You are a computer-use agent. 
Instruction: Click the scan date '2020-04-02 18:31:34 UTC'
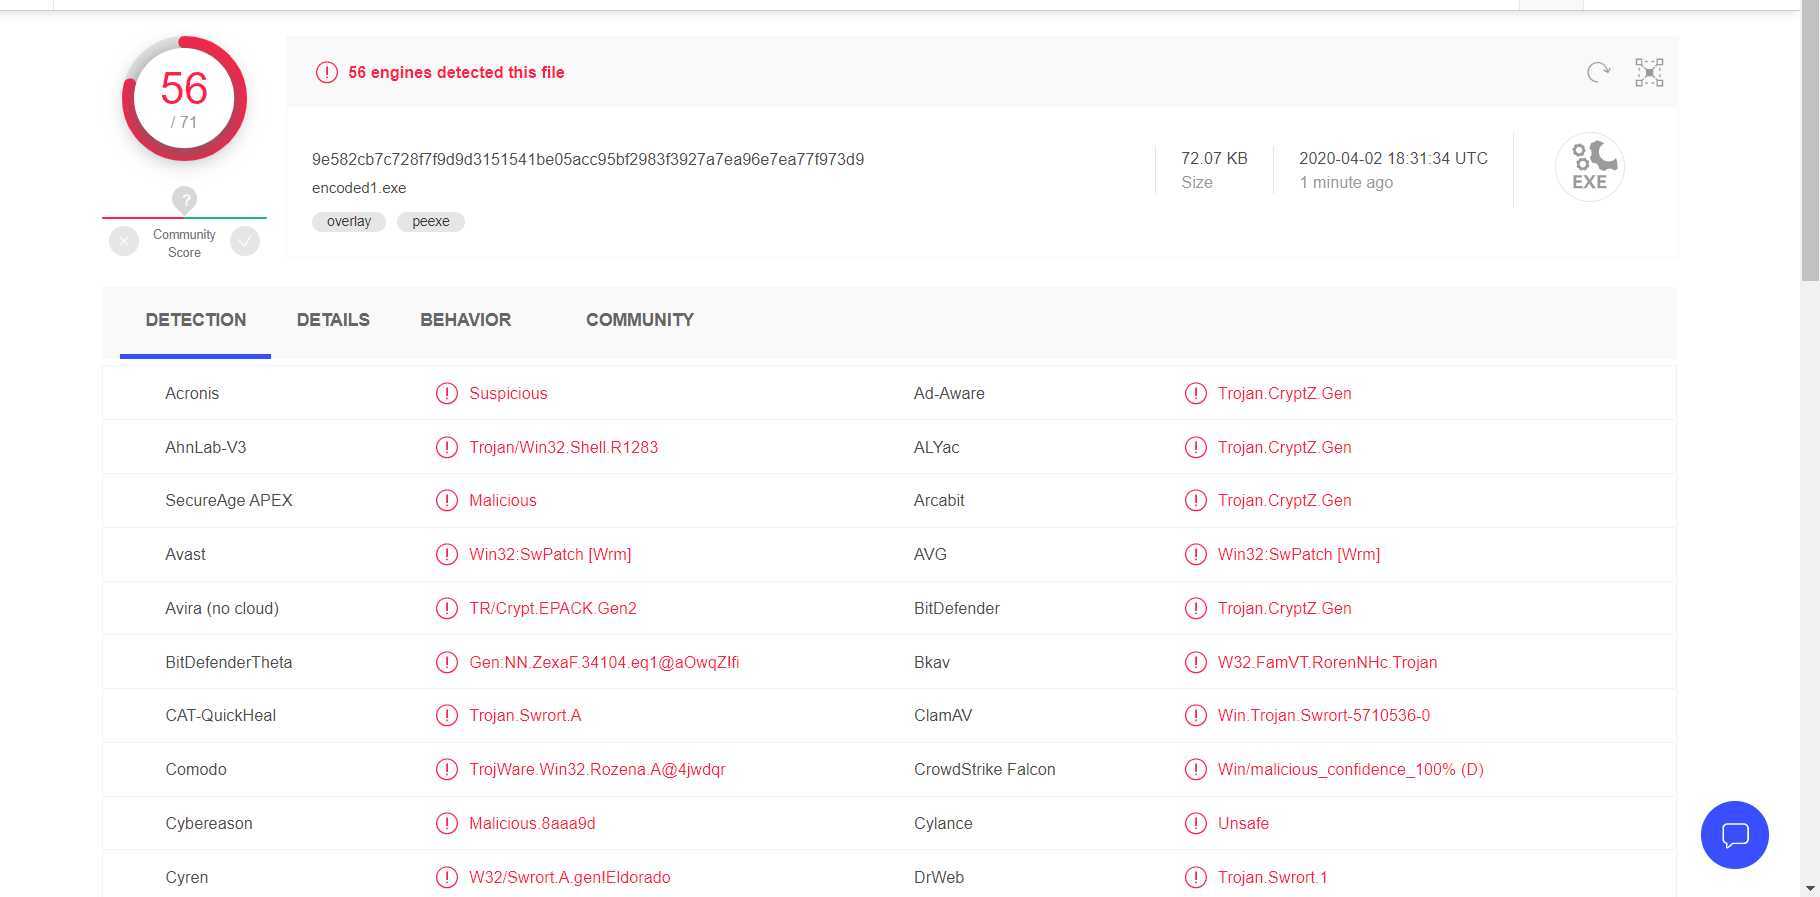click(1393, 158)
